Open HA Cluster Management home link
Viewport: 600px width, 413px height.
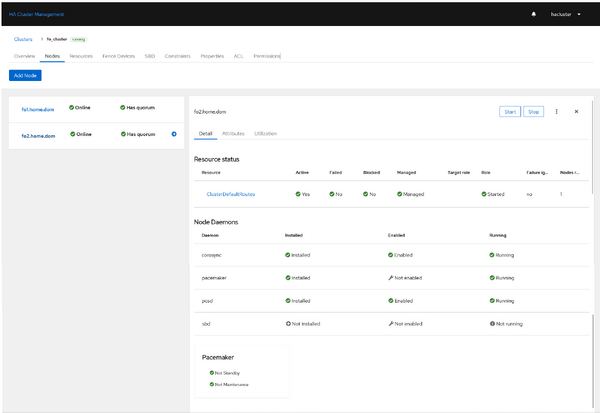click(x=36, y=14)
